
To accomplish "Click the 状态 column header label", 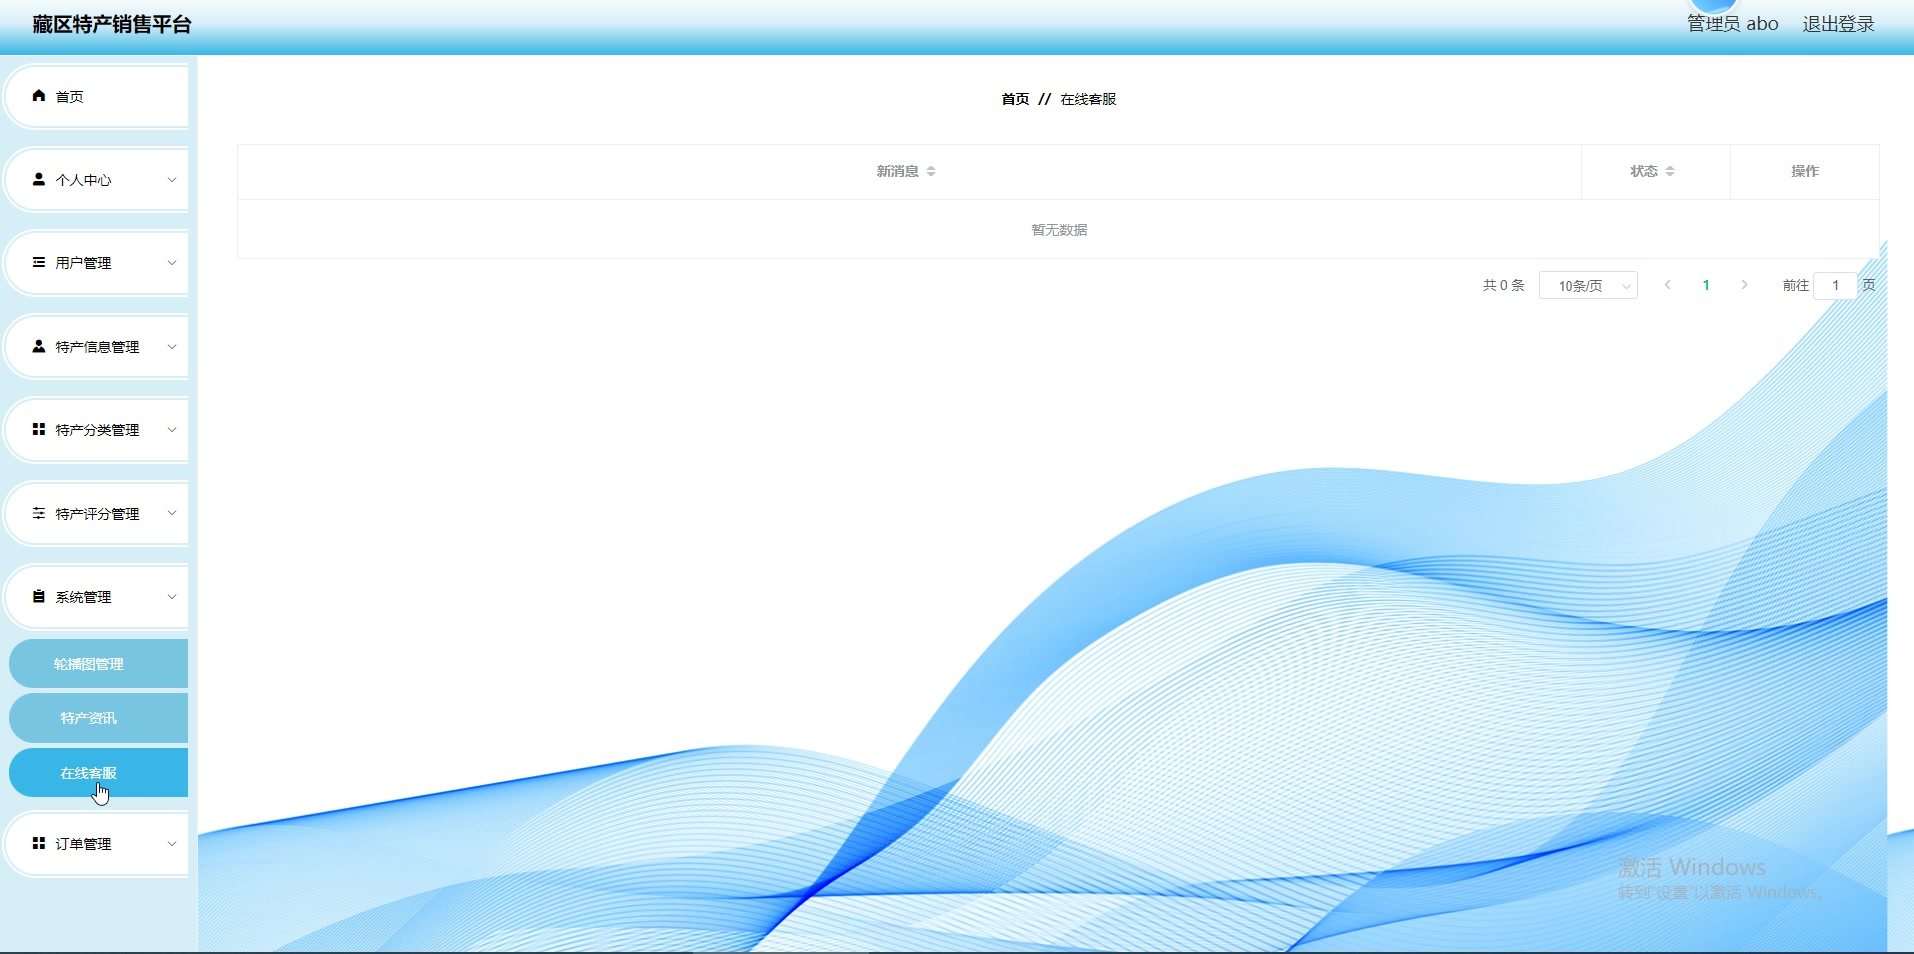I will point(1644,171).
